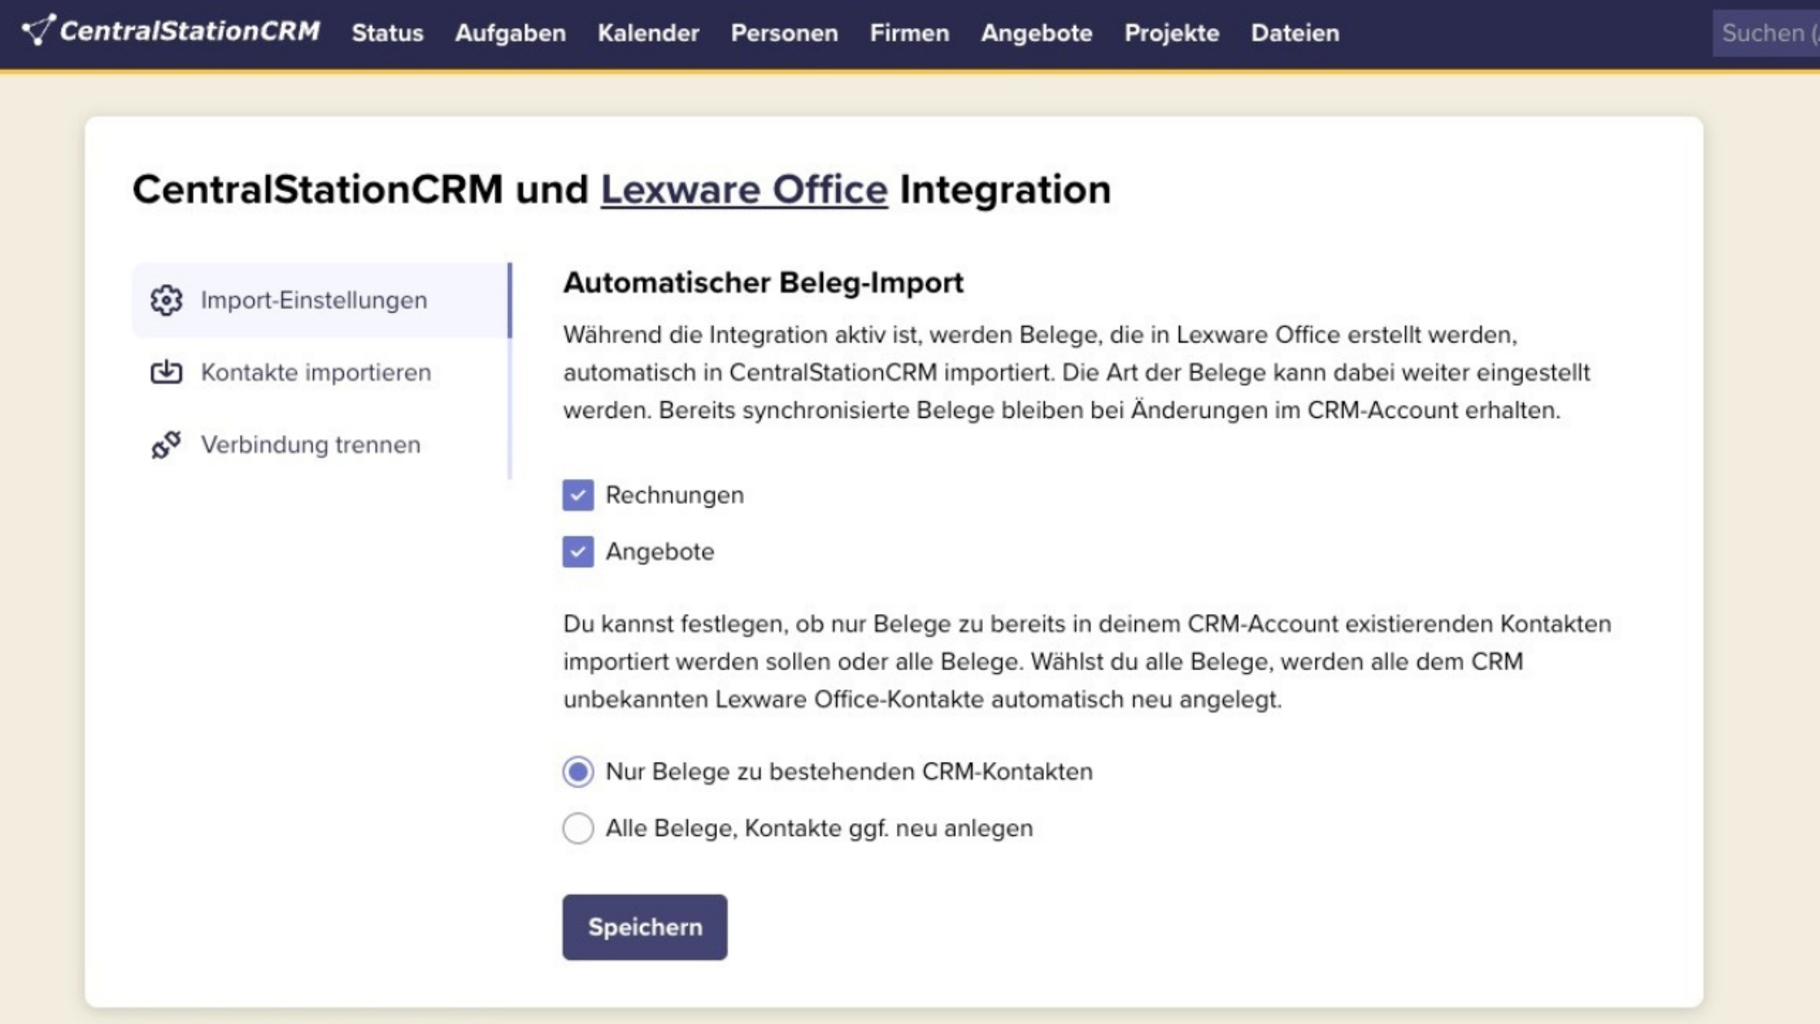1820x1024 pixels.
Task: Click the Verbindung trennen unplug icon
Action: click(x=166, y=445)
